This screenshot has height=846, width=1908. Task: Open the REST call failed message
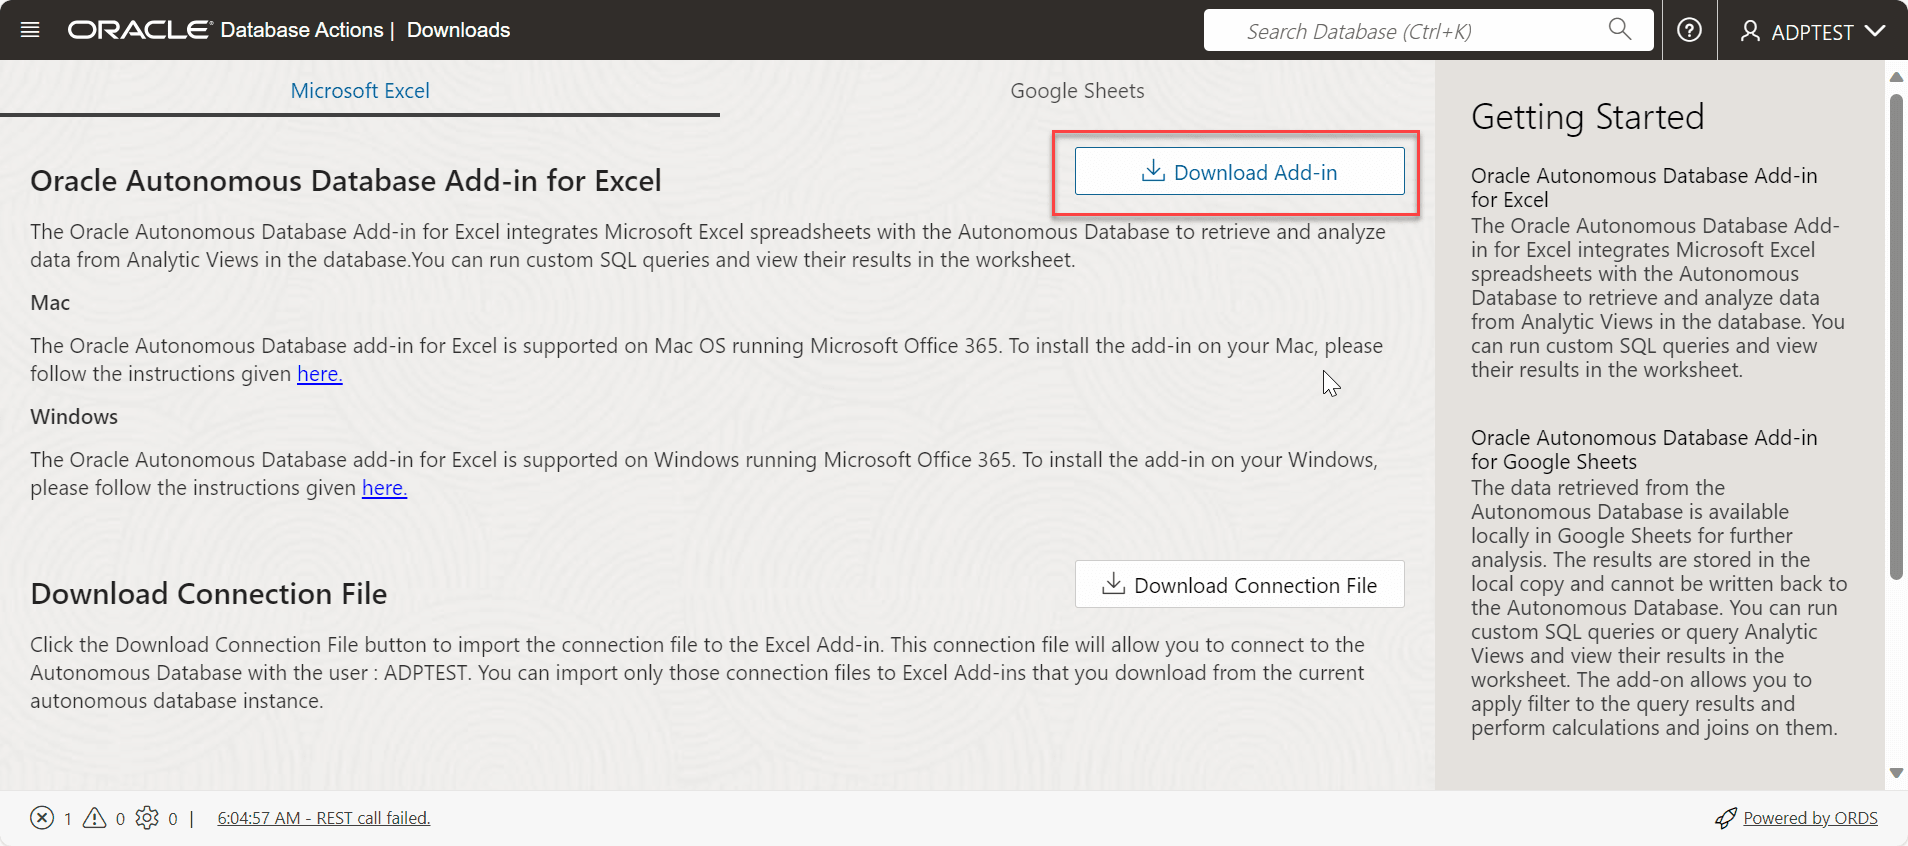324,818
